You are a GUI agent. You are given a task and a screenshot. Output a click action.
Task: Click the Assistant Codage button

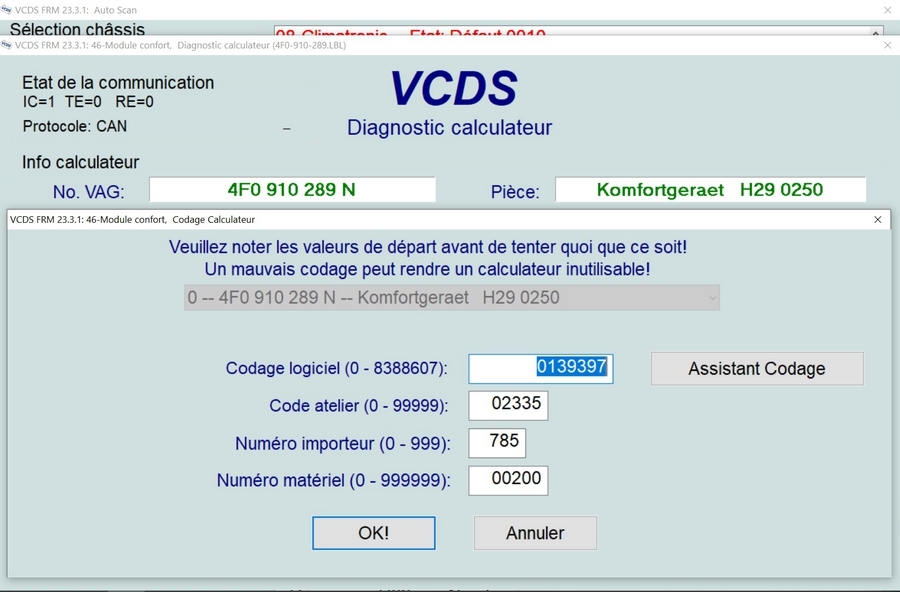[x=757, y=369]
